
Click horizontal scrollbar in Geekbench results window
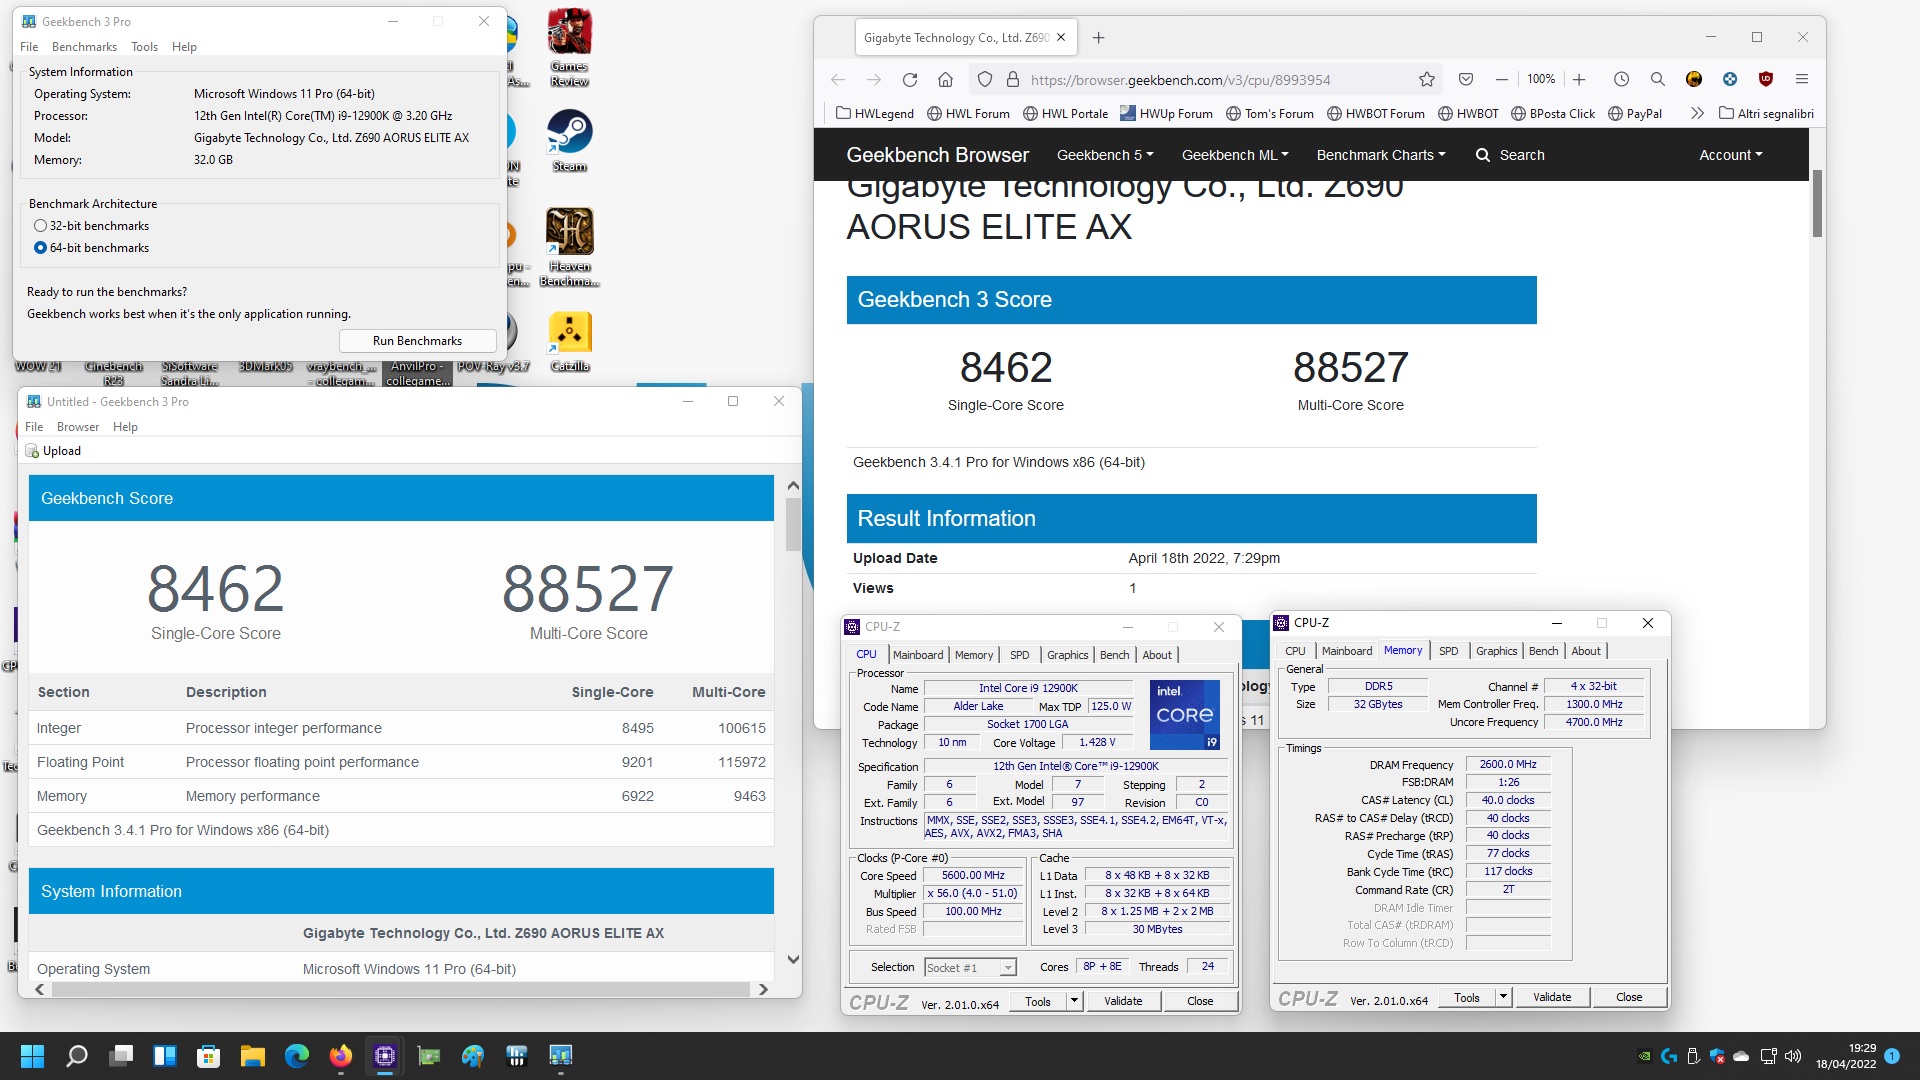click(400, 989)
